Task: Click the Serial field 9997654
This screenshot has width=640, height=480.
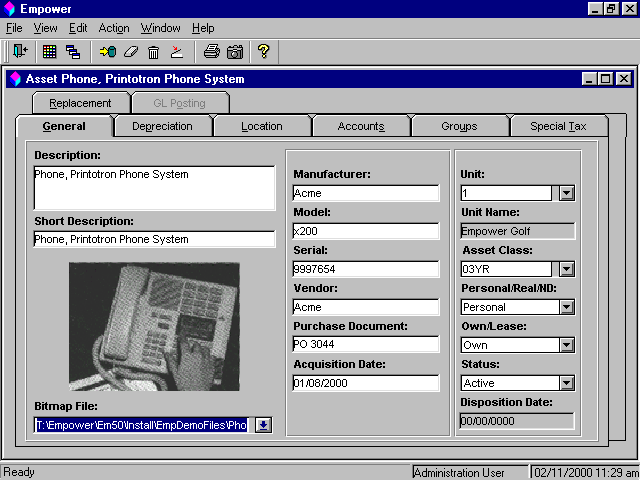Action: 366,269
